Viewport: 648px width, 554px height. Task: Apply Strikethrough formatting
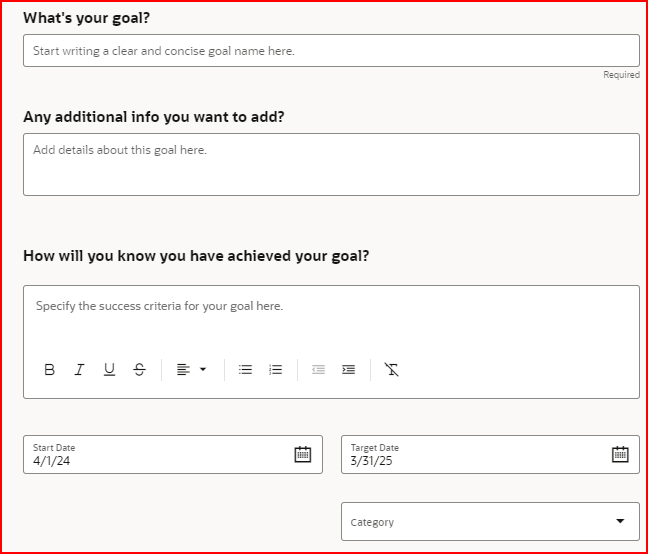coord(140,369)
